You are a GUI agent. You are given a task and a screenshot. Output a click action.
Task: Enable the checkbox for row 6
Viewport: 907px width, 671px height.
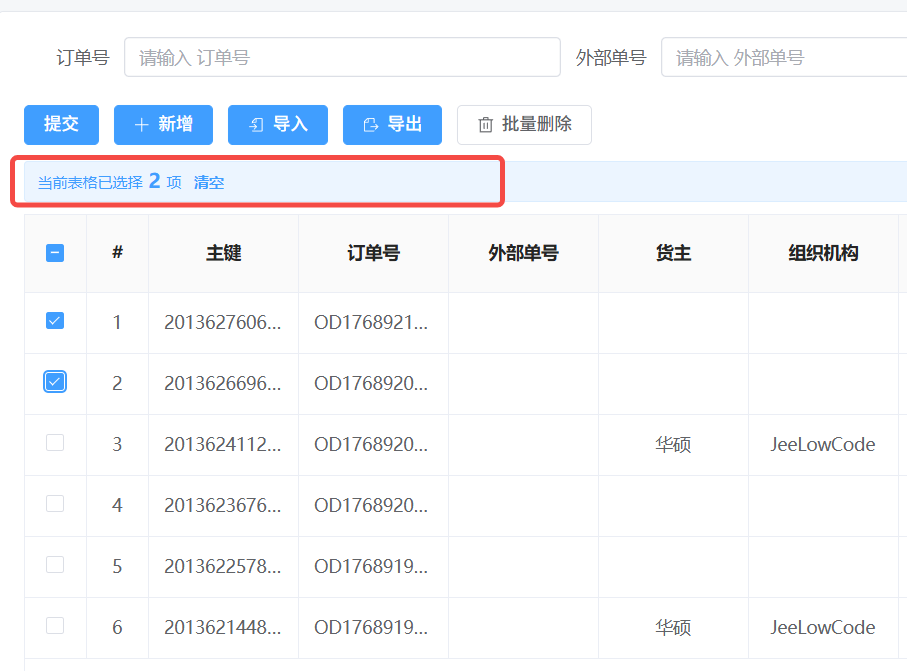(55, 626)
